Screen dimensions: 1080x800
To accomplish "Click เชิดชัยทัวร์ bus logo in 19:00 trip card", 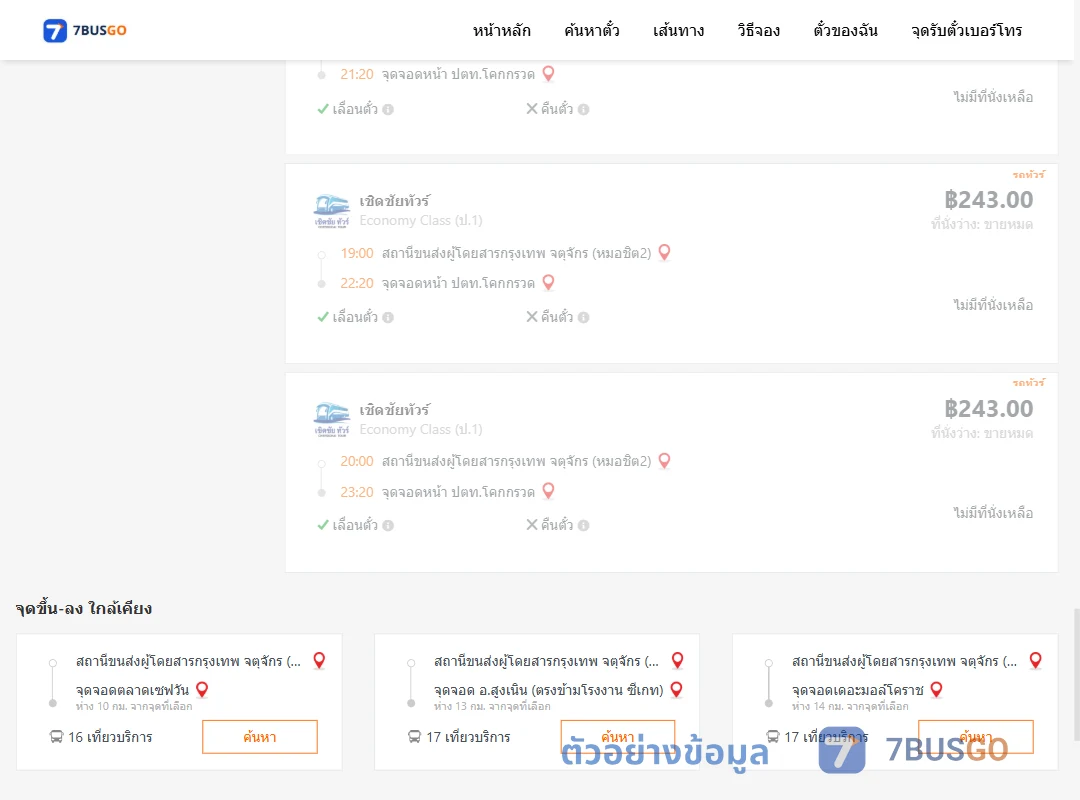I will click(331, 211).
